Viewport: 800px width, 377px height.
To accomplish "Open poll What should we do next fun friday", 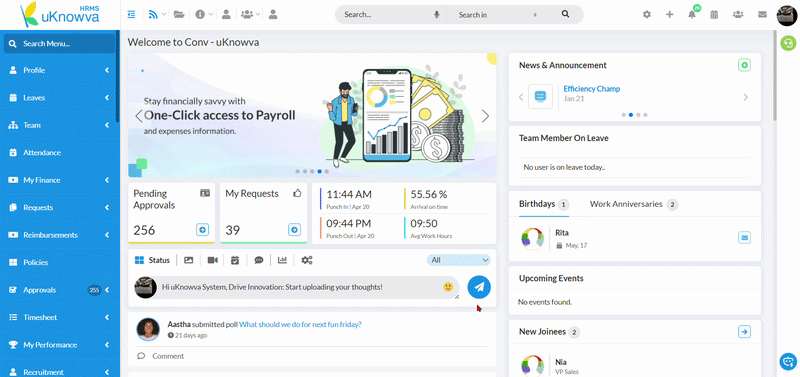I will point(301,324).
